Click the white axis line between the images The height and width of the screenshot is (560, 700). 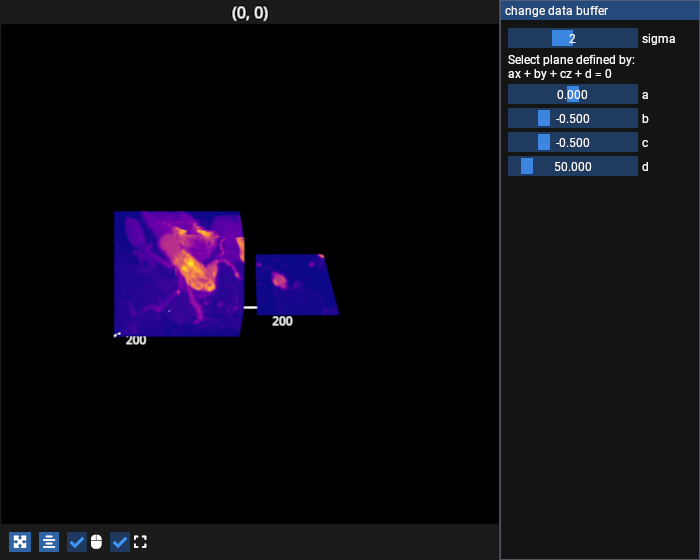coord(250,307)
